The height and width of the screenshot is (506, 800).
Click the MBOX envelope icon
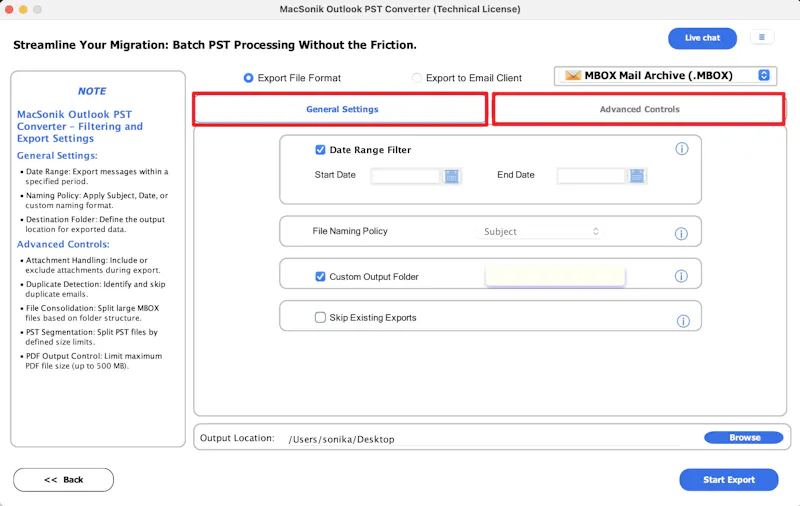click(x=573, y=75)
